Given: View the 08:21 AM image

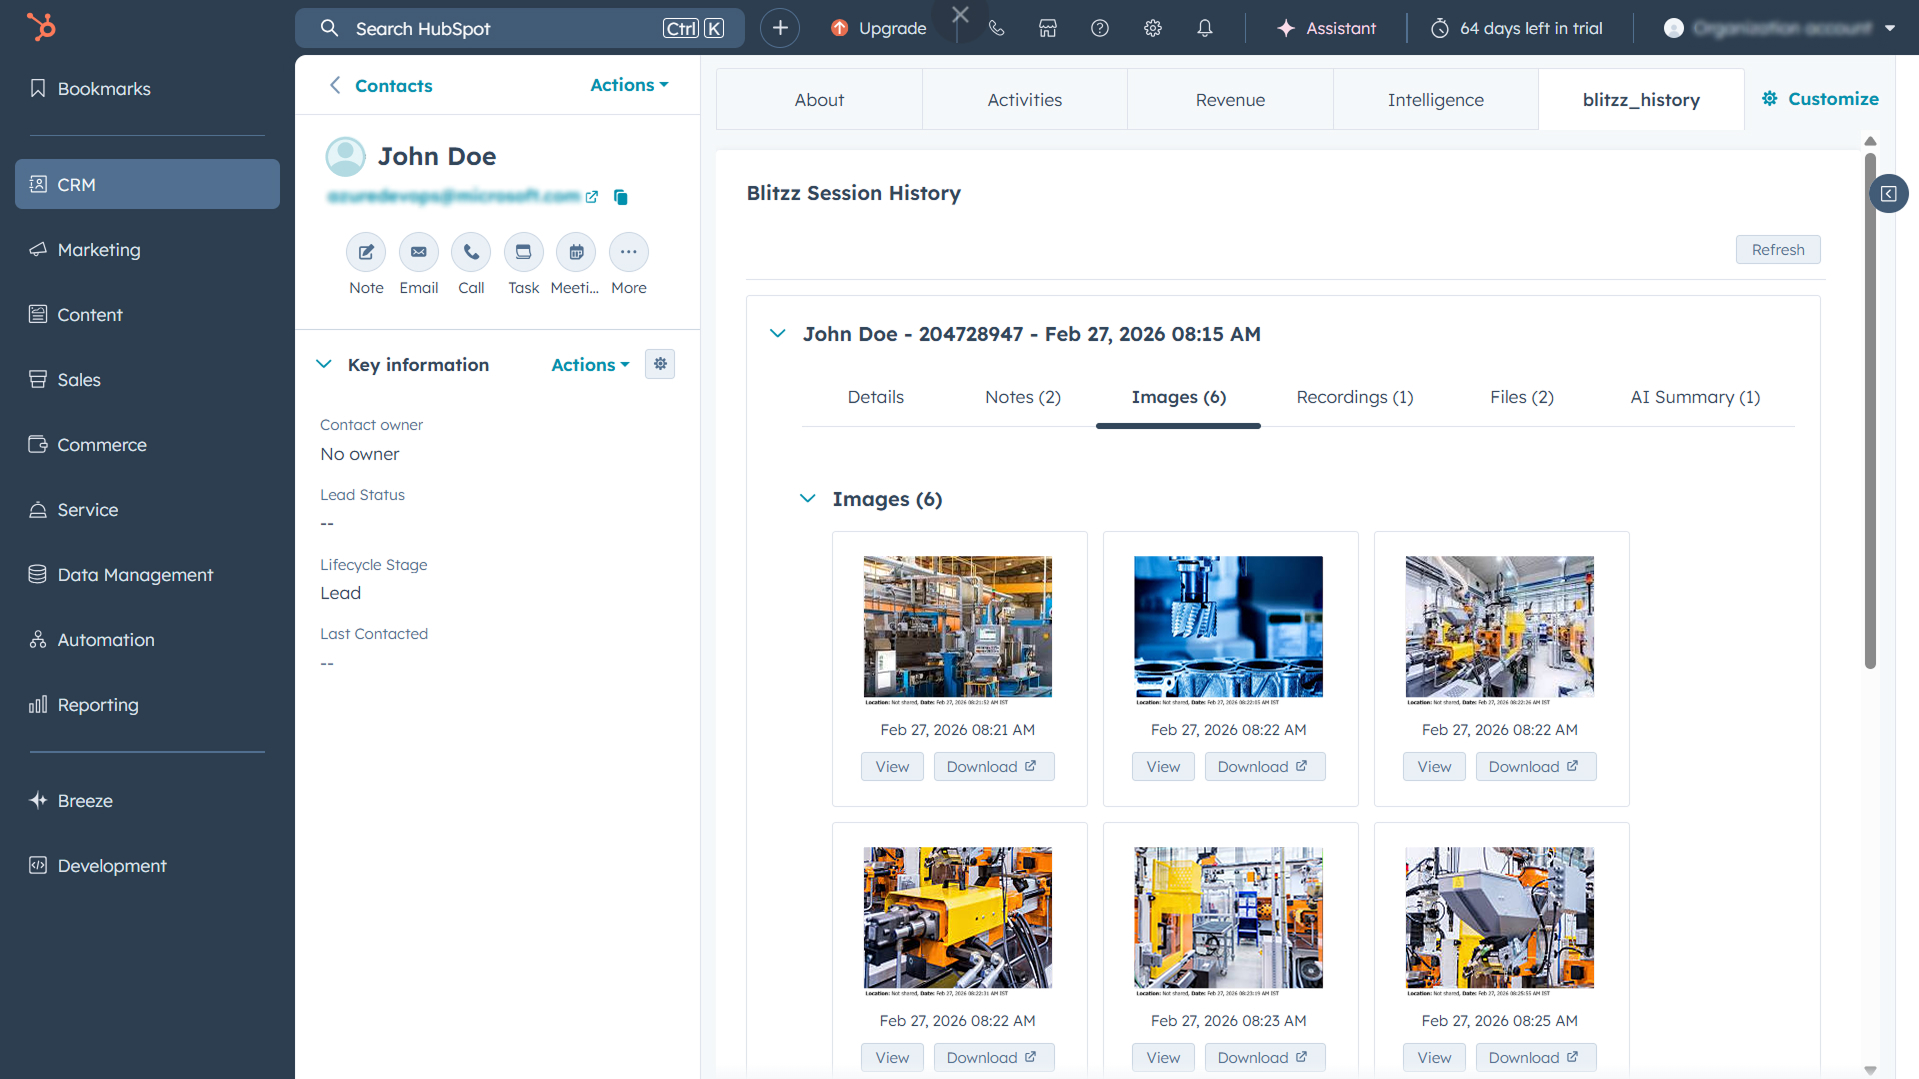Looking at the screenshot, I should click(x=892, y=767).
